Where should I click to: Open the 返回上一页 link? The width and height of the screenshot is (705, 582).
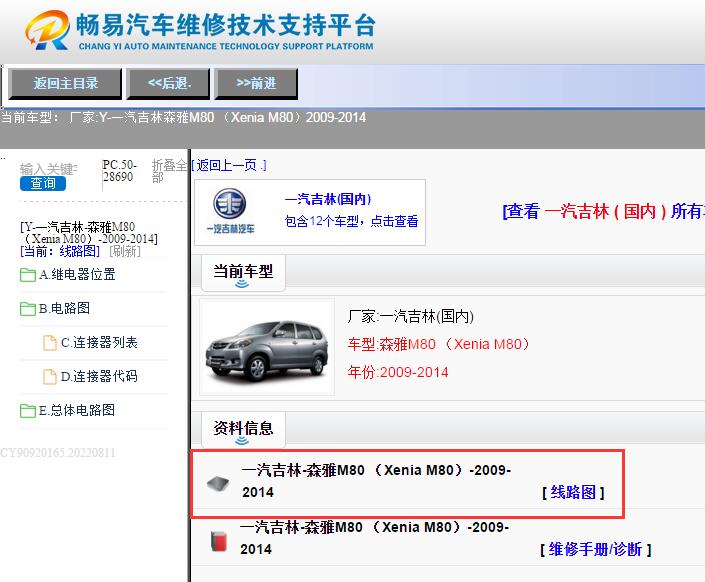[x=229, y=166]
